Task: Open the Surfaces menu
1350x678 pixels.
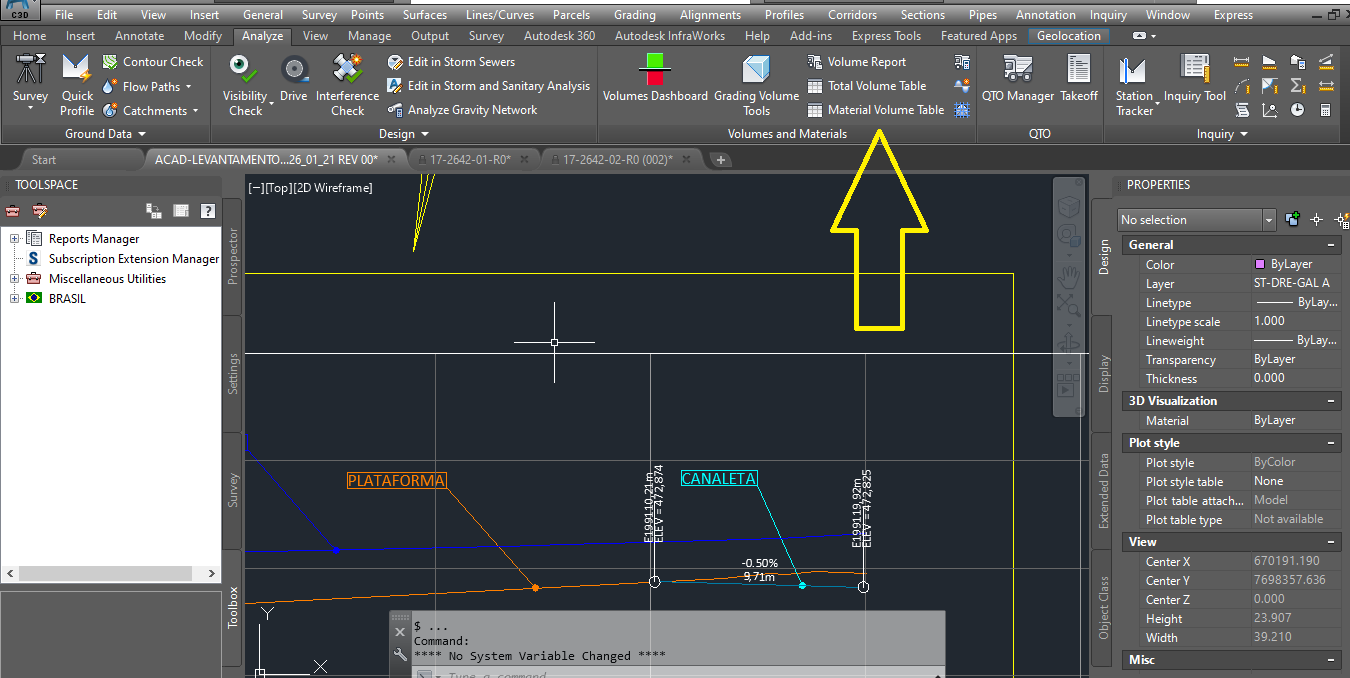Action: (x=425, y=15)
